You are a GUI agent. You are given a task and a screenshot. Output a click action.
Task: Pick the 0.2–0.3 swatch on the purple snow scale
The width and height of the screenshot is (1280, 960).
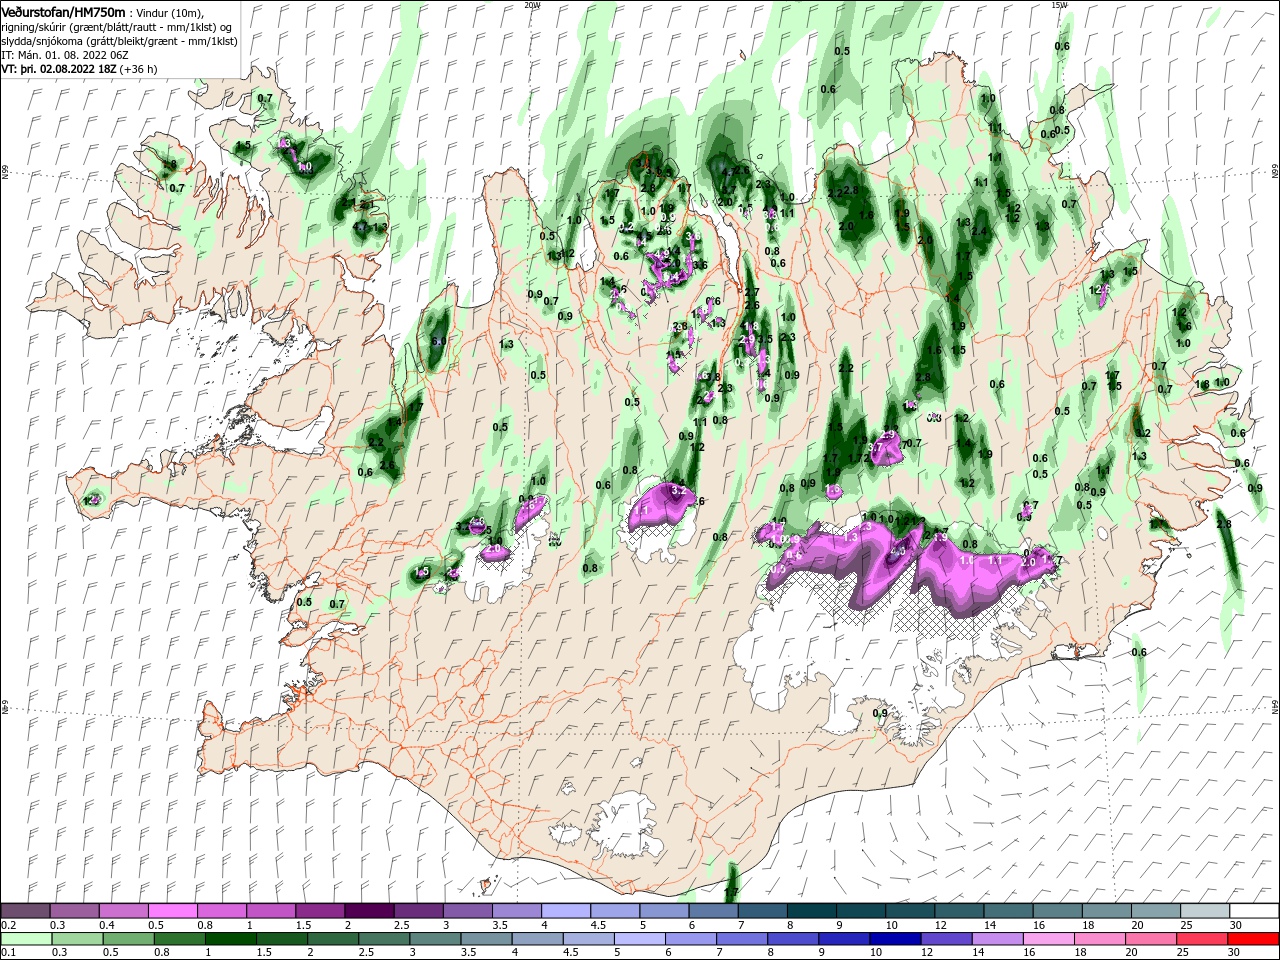pyautogui.click(x=25, y=910)
